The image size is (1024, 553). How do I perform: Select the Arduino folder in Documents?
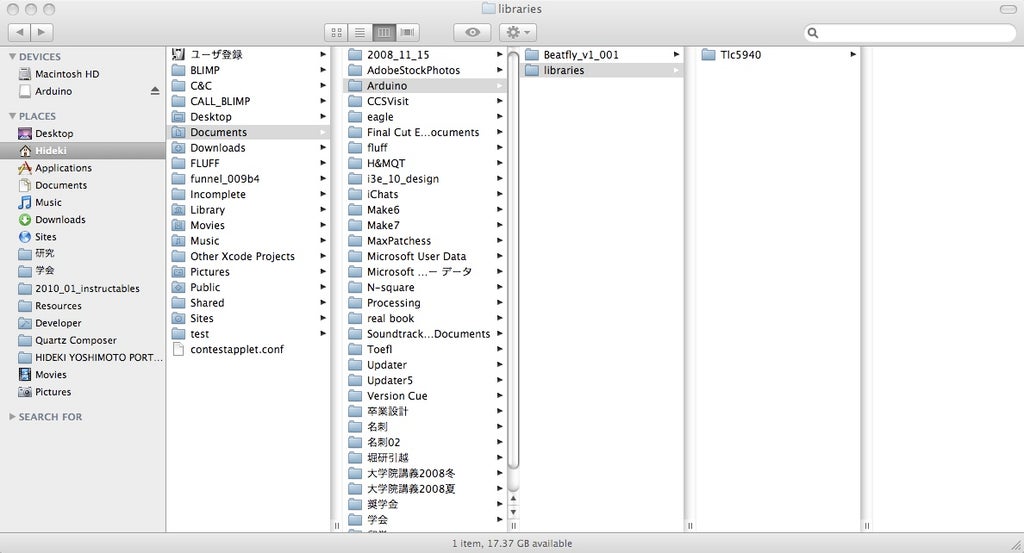425,86
